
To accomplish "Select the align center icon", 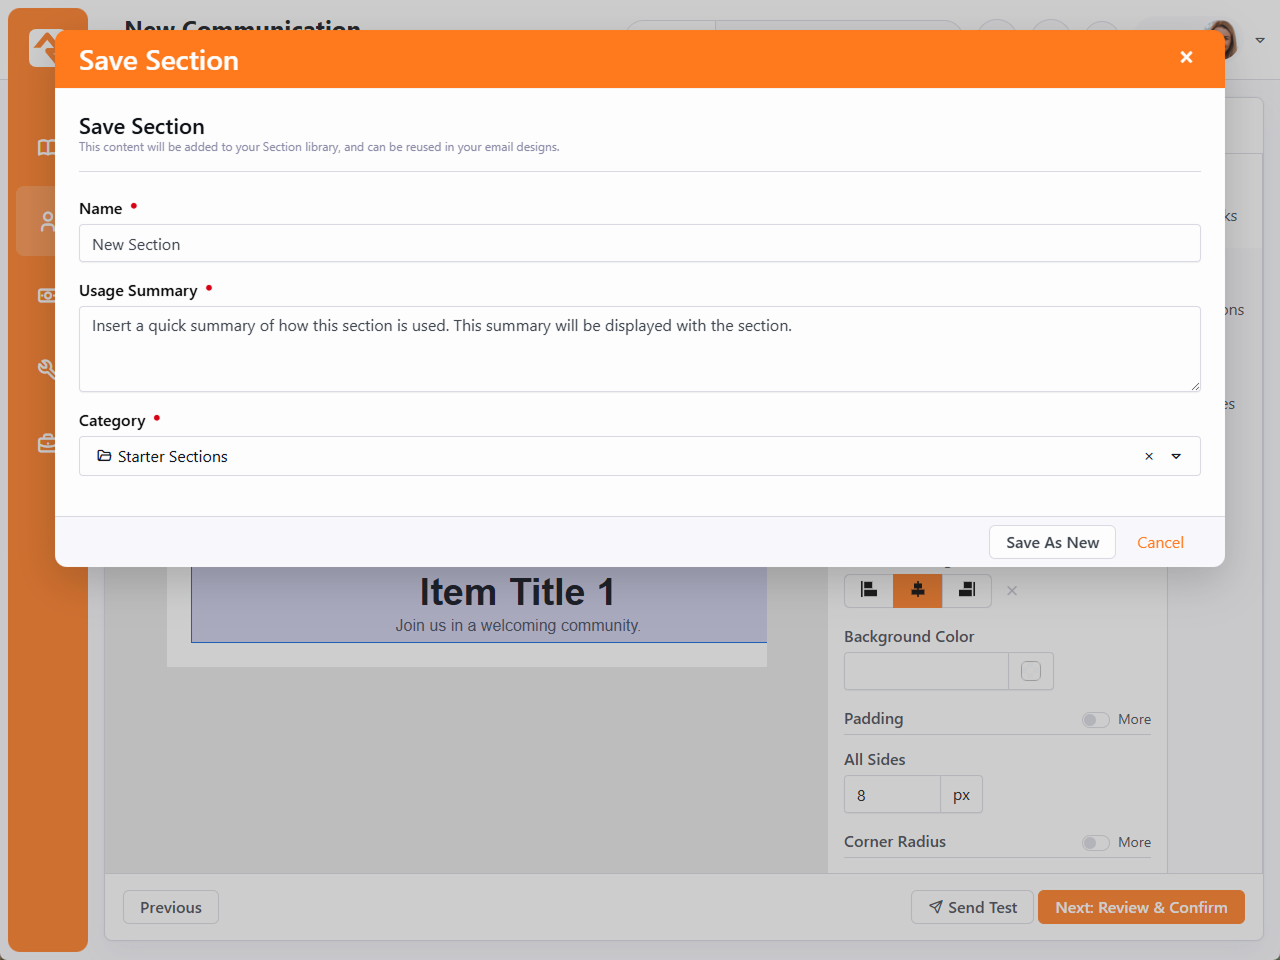I will point(917,590).
